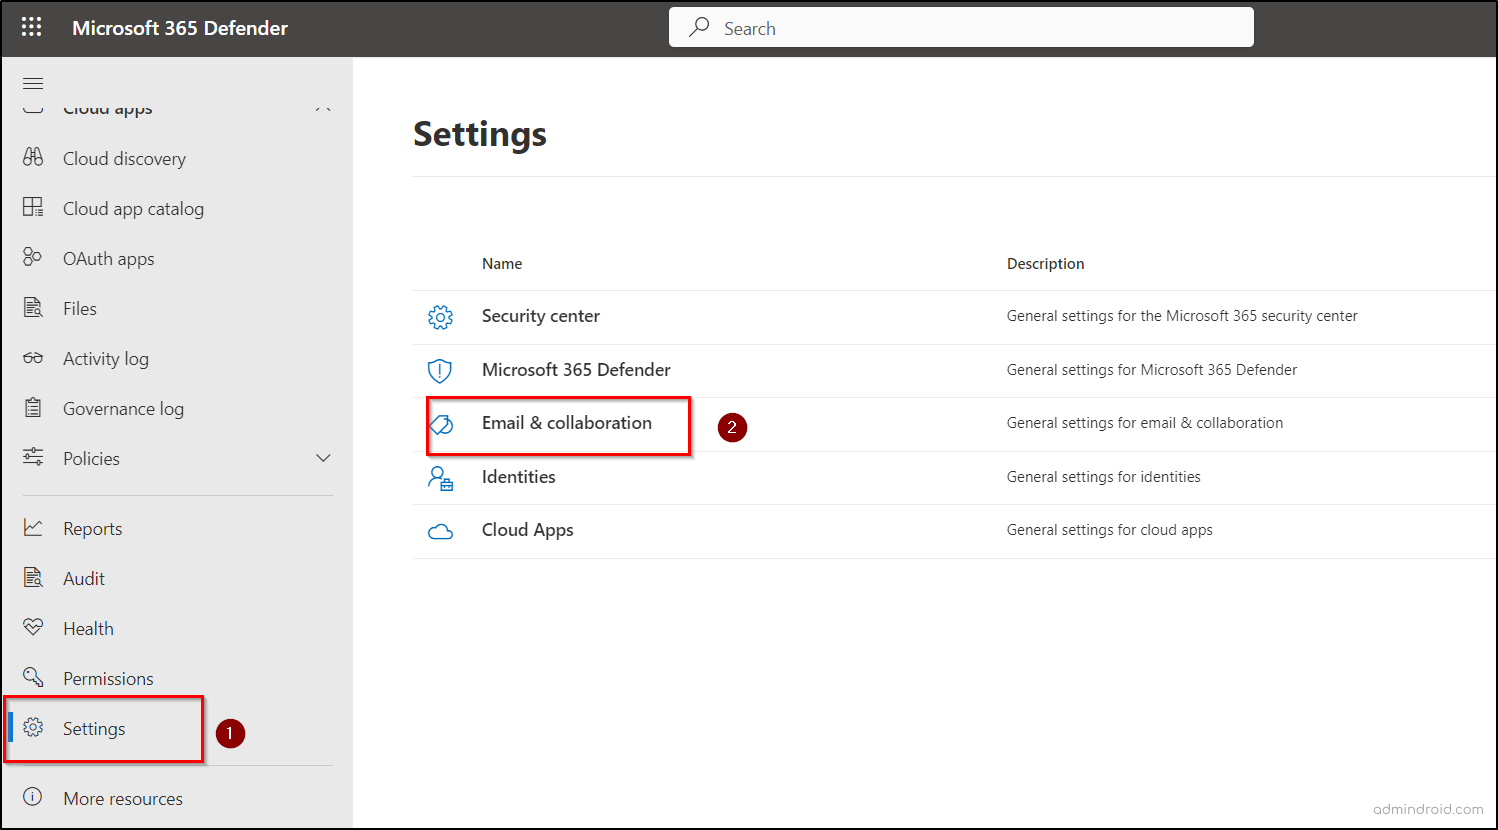Open the app launcher waffle icon
Viewport: 1498px width, 830px height.
pos(32,27)
